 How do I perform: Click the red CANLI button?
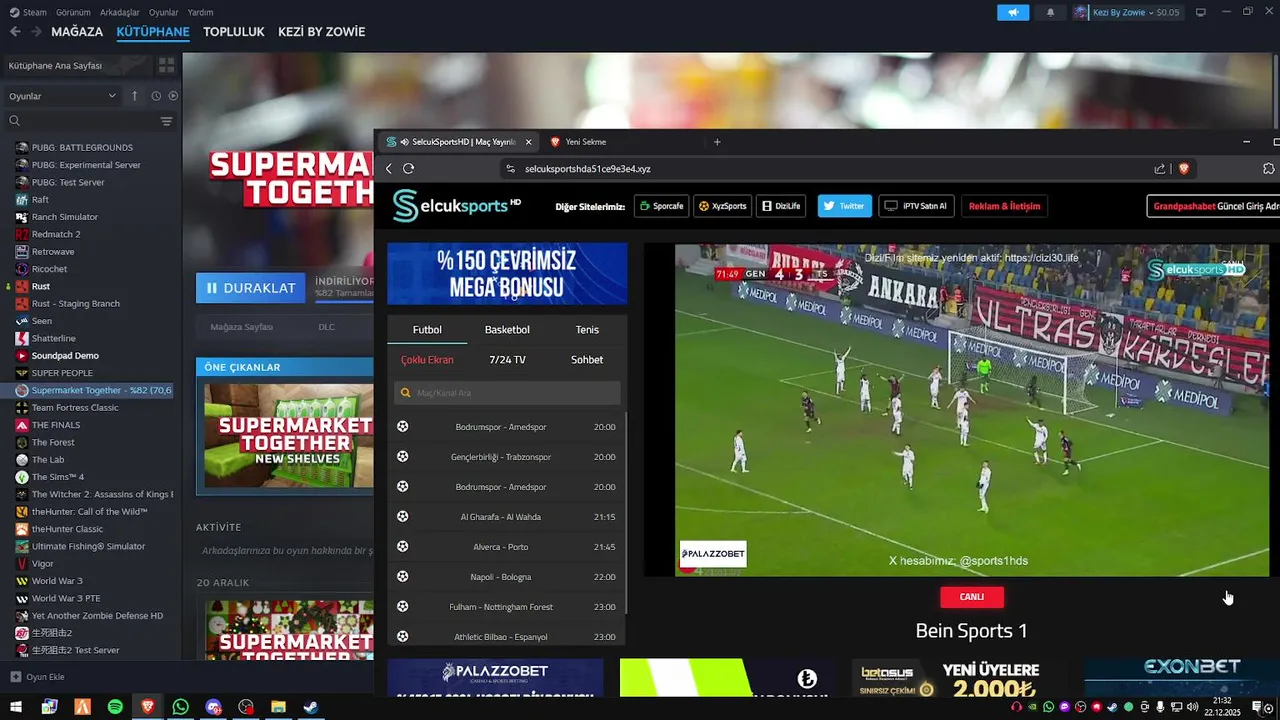(972, 597)
